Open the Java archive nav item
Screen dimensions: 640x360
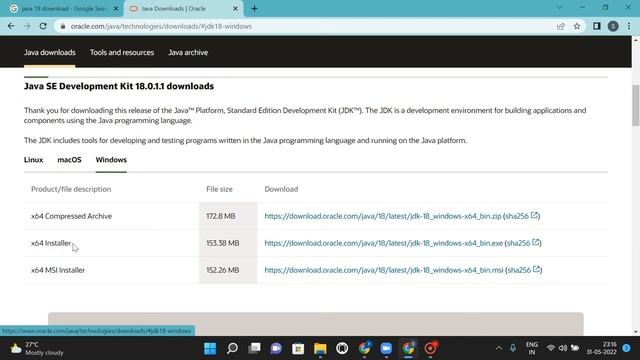[188, 52]
